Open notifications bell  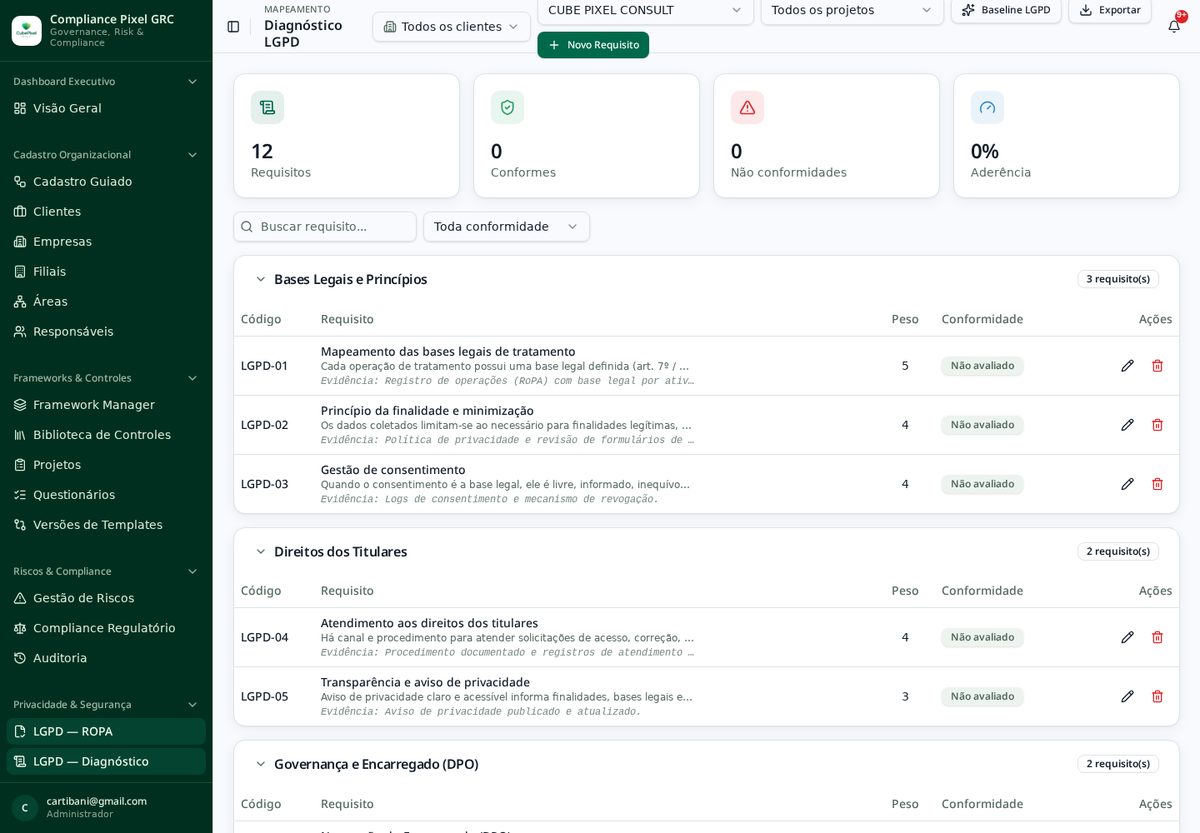click(1174, 26)
